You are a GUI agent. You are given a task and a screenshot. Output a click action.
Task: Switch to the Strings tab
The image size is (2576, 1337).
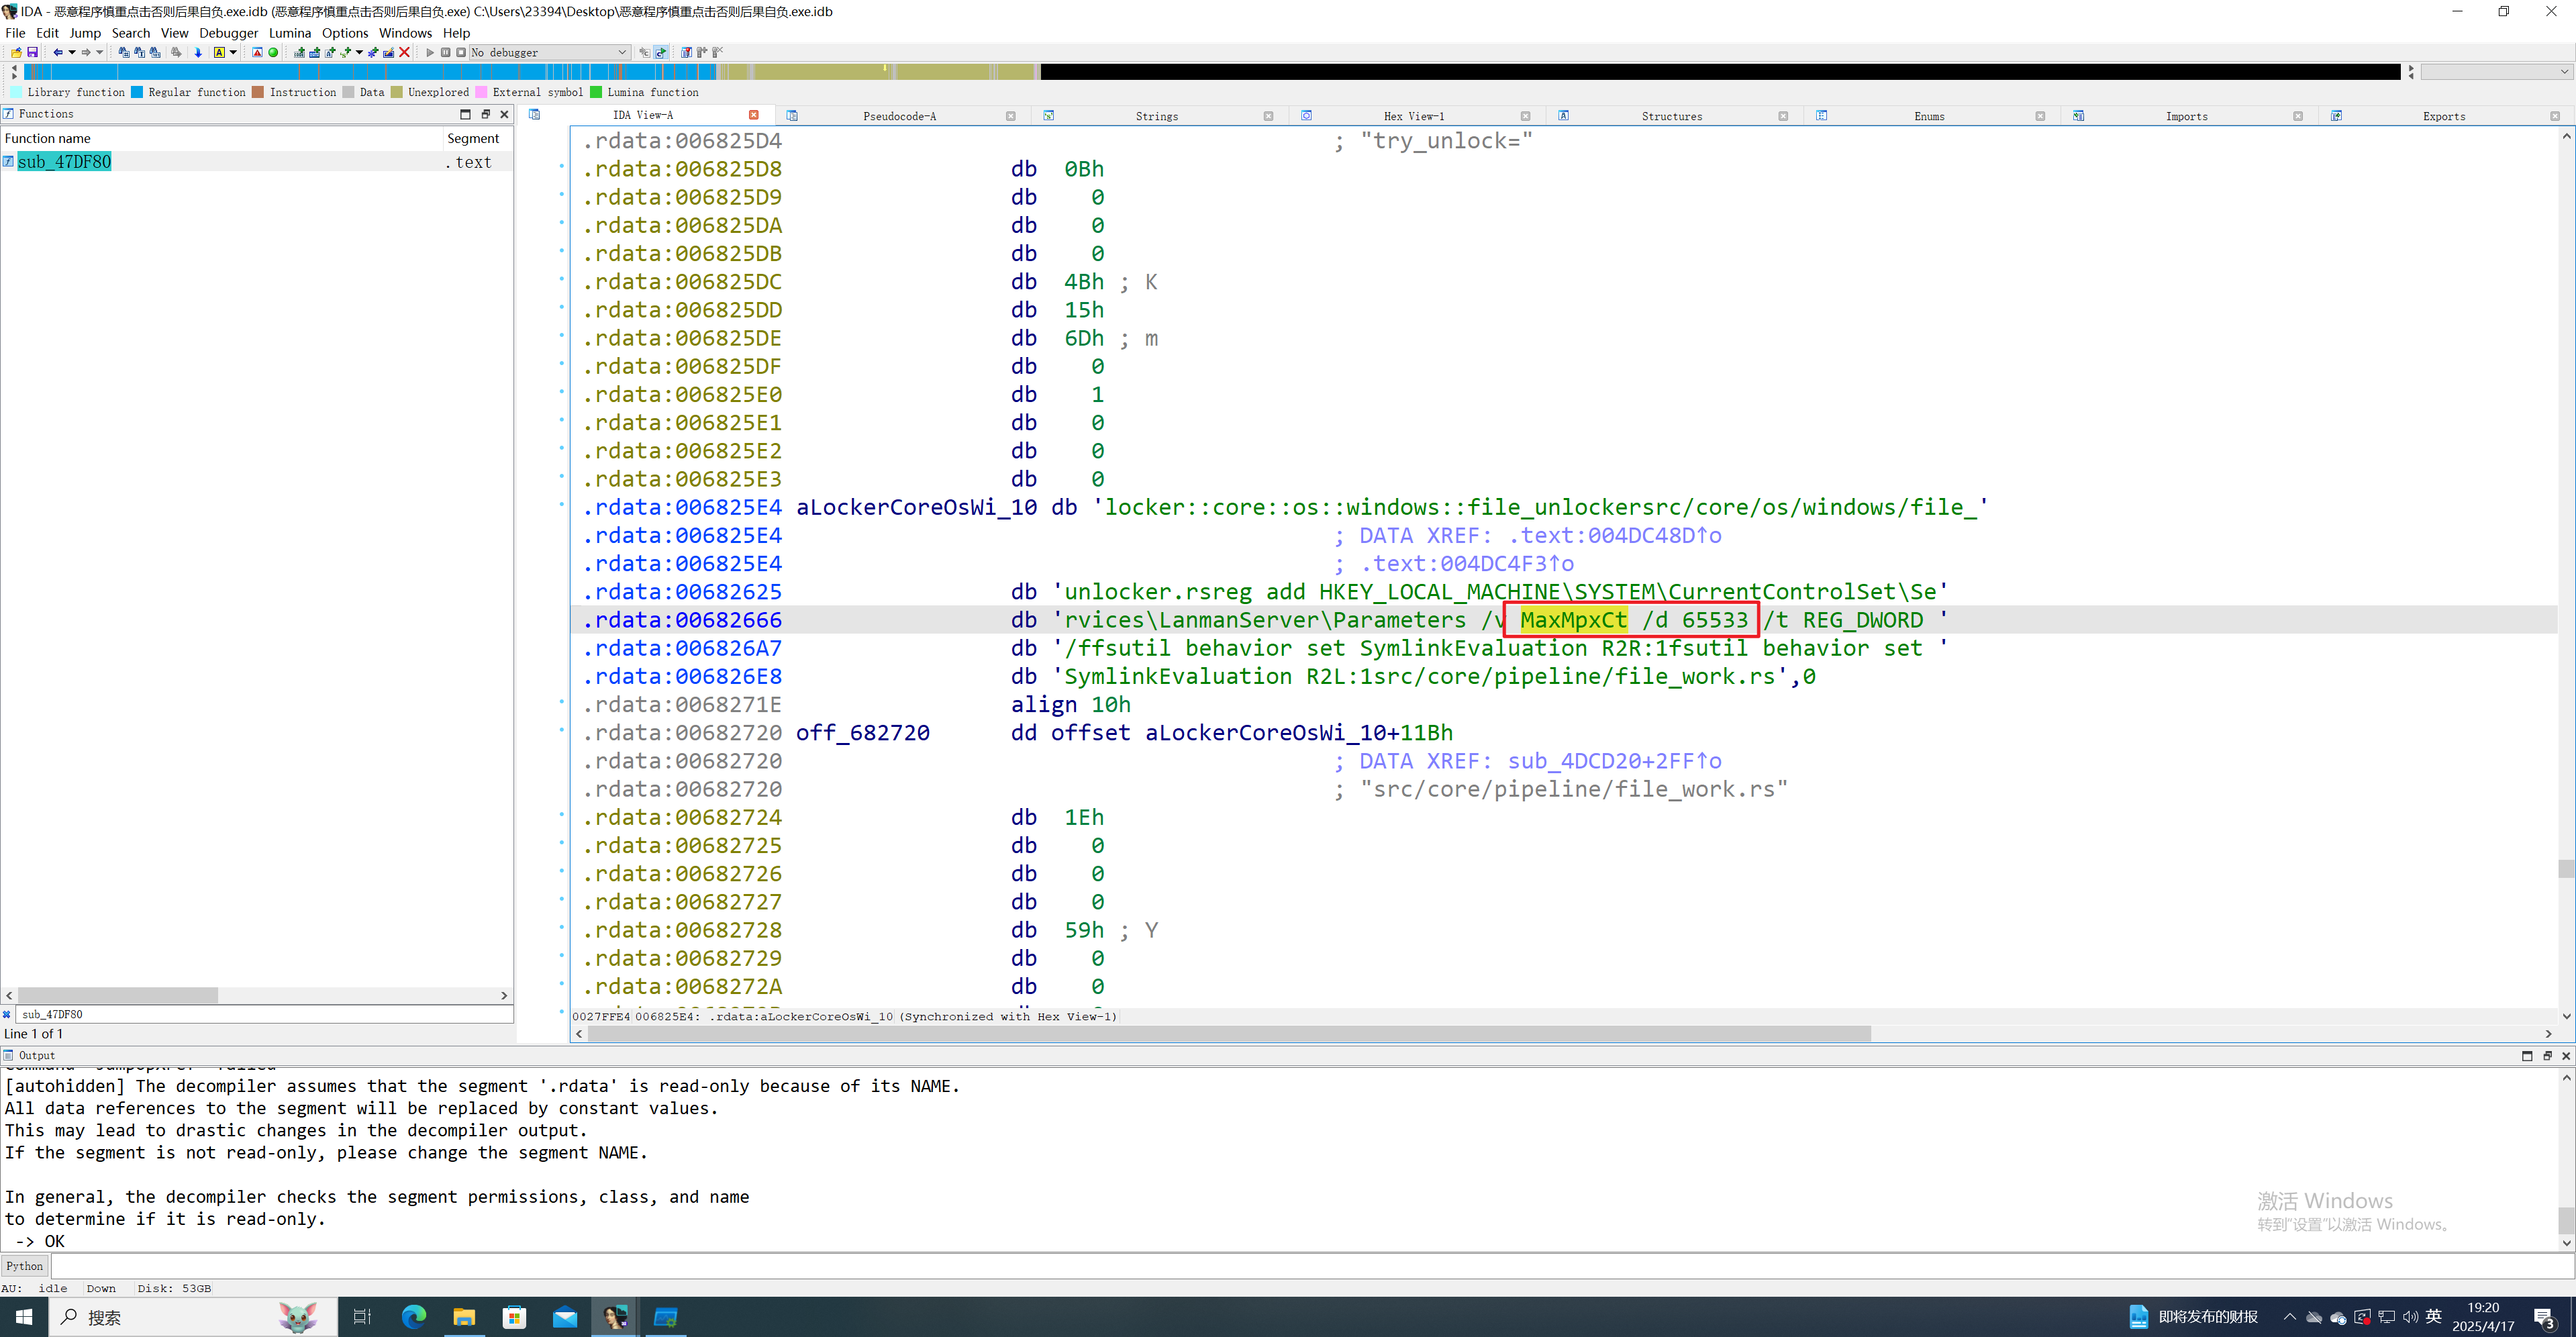[1156, 116]
